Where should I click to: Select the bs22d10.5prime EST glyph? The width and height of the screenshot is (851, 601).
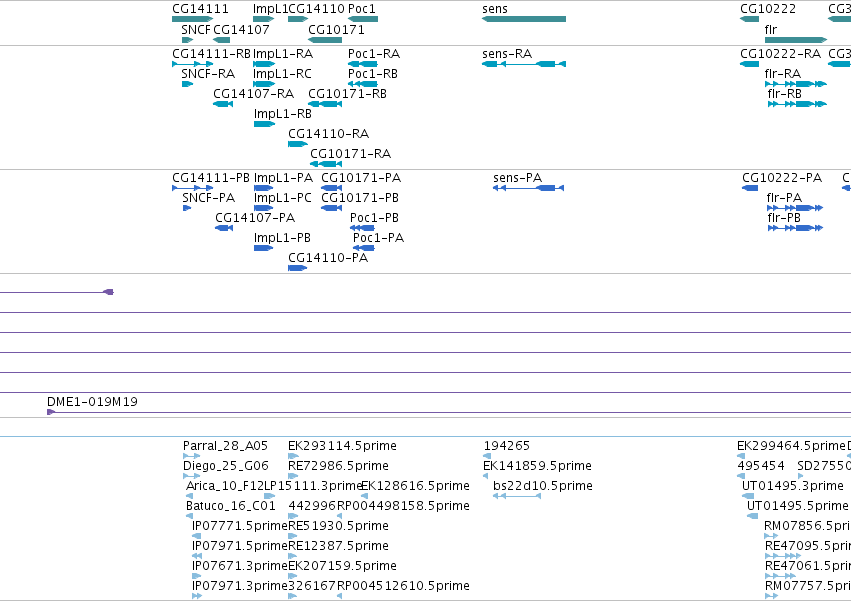[517, 496]
